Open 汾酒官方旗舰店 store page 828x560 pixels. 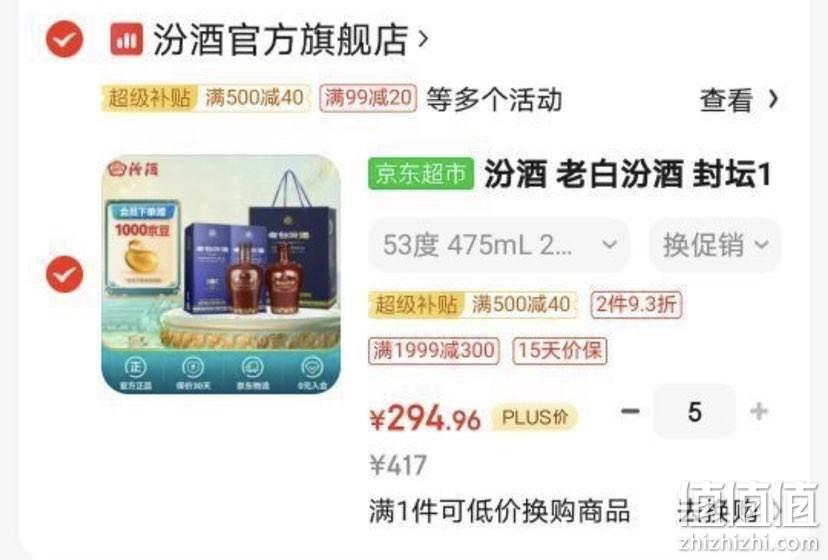(280, 40)
